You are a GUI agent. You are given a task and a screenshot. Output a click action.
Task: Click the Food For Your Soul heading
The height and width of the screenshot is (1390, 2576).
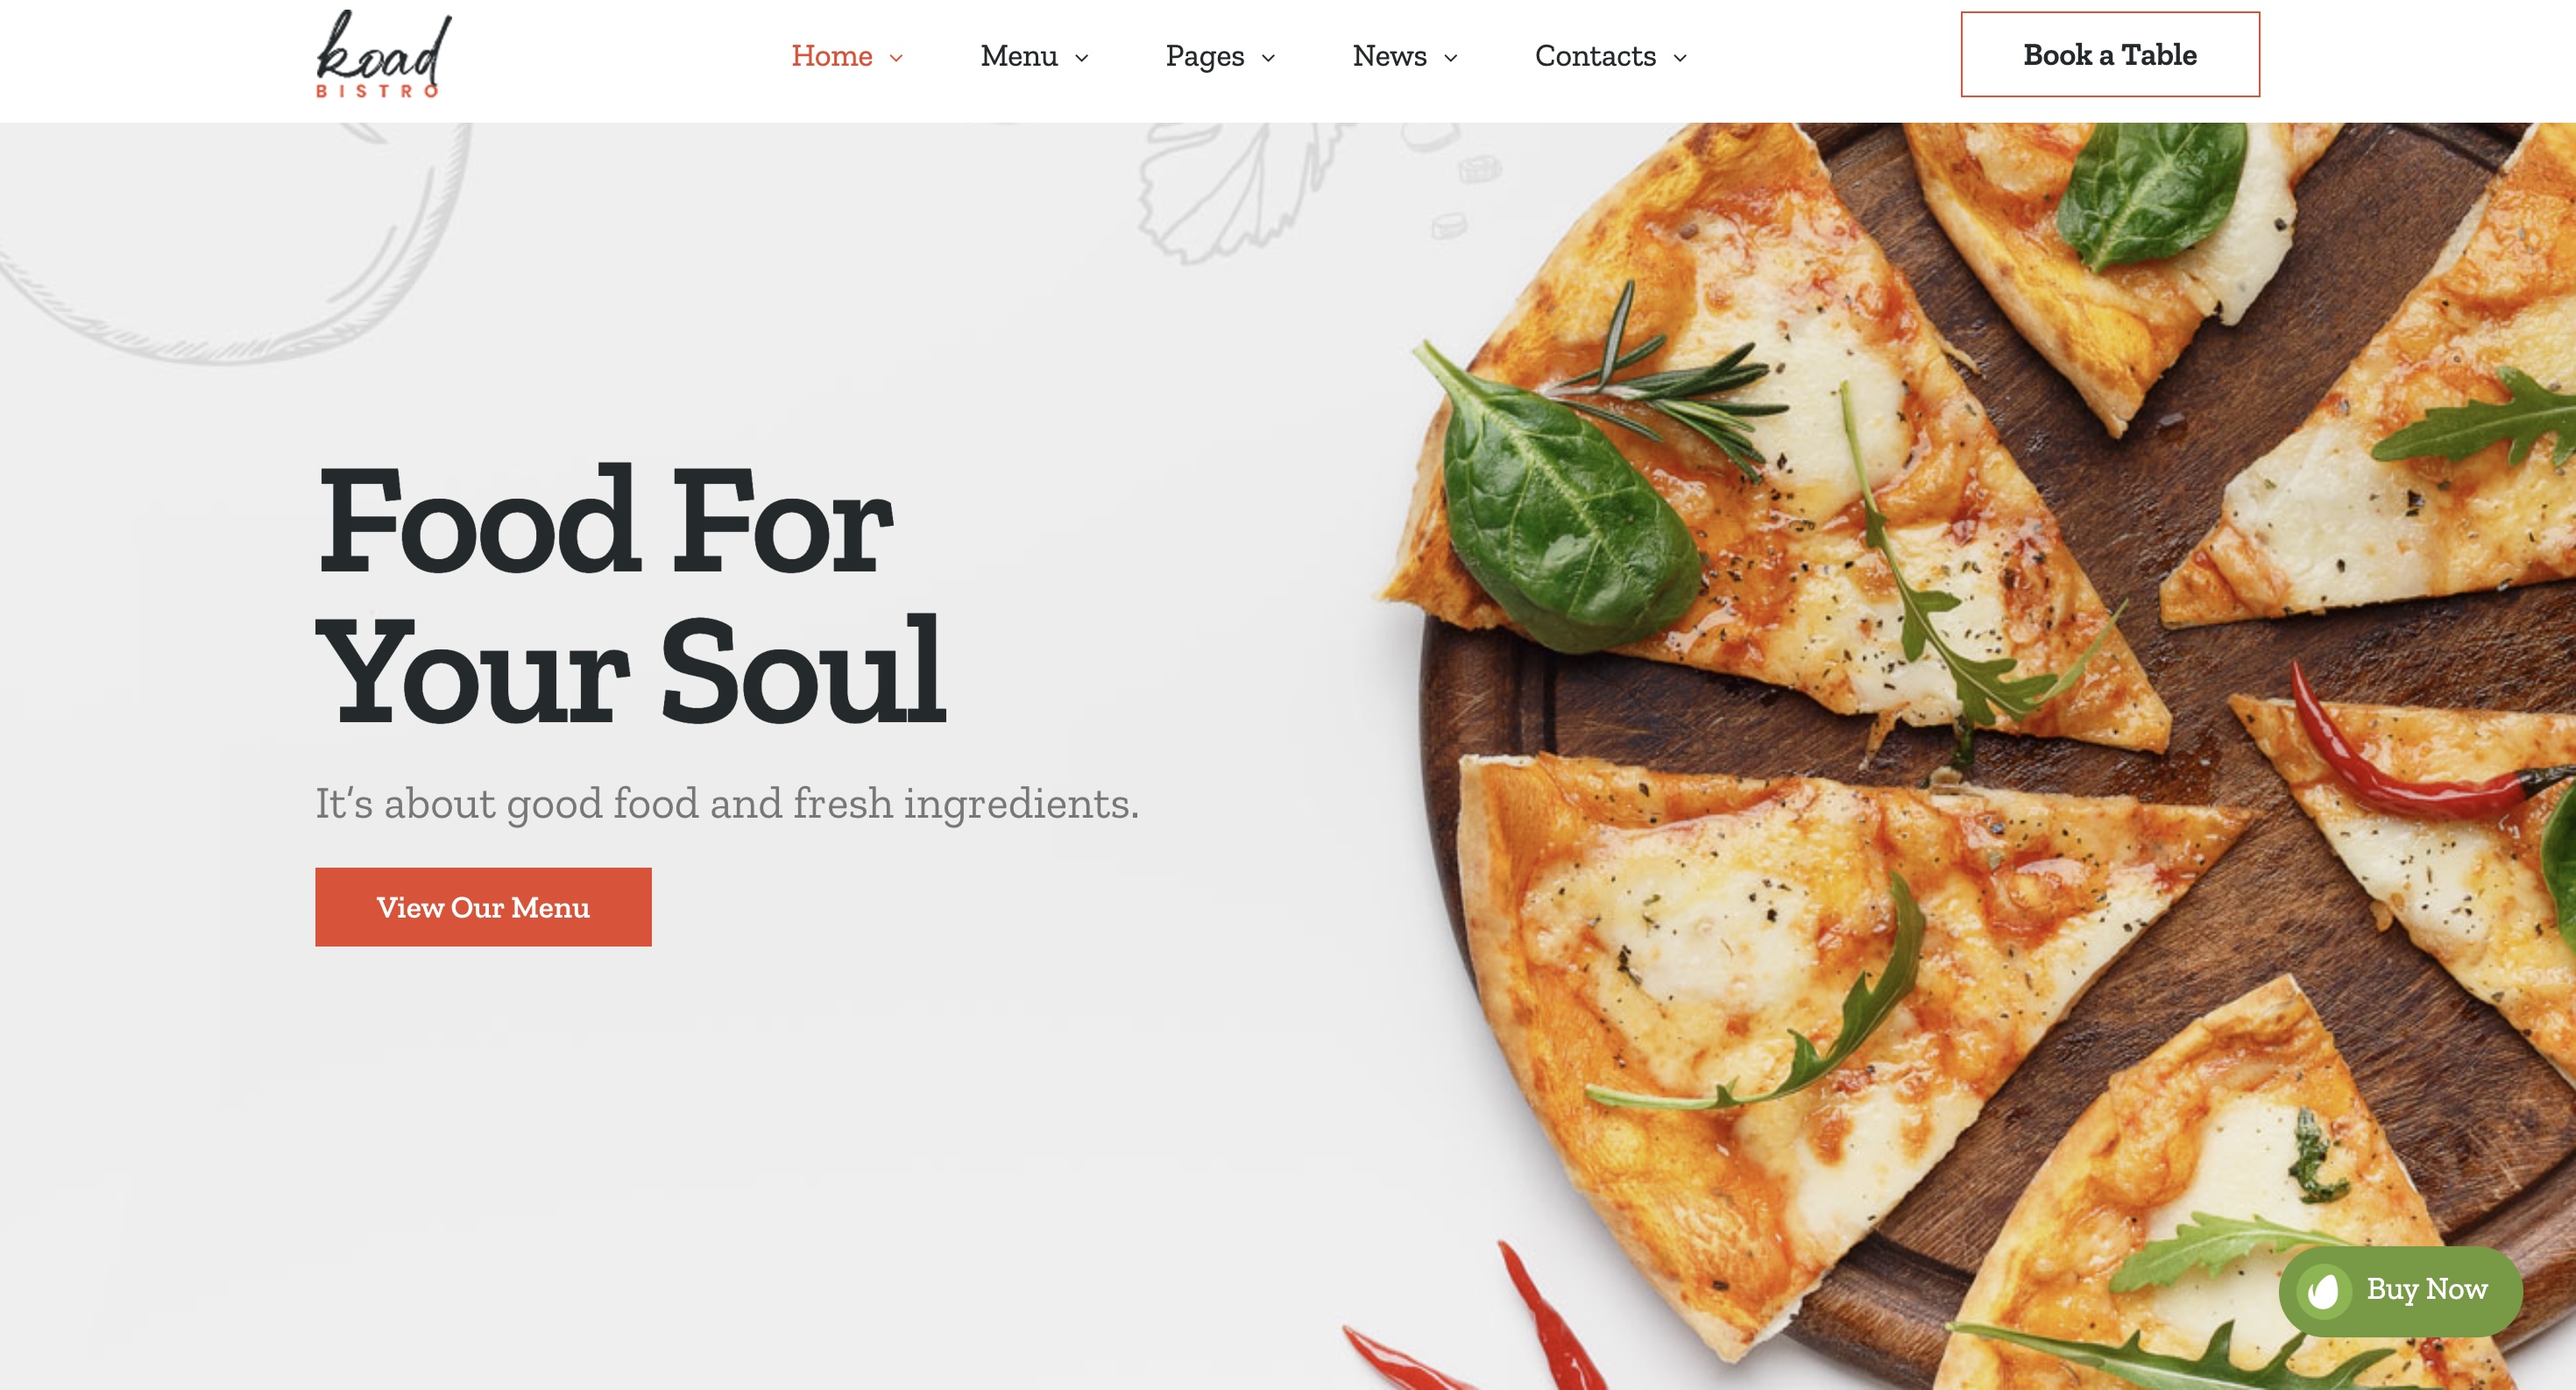point(630,595)
